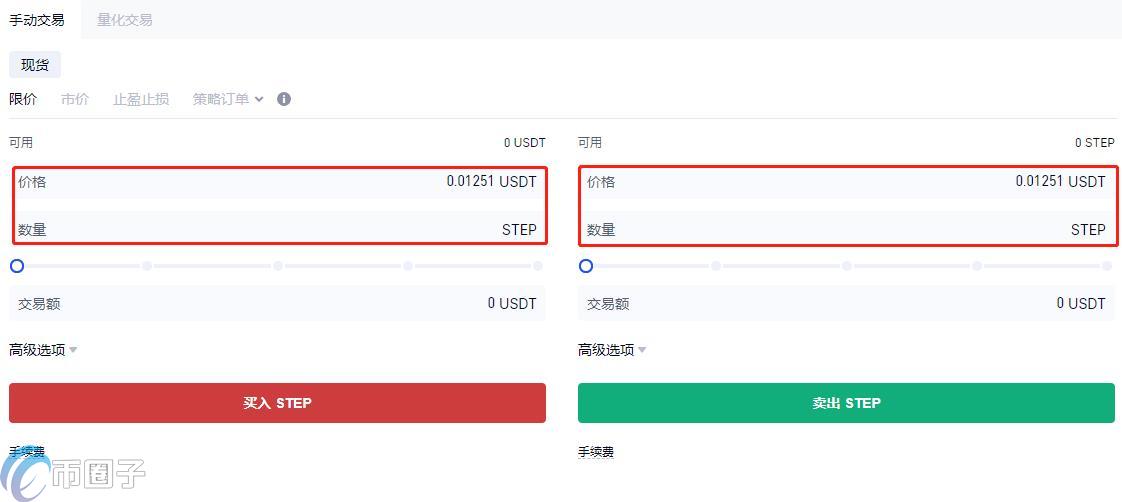Viewport: 1122px width, 502px height.
Task: Click the sell-side amount slider handle
Action: click(x=585, y=266)
